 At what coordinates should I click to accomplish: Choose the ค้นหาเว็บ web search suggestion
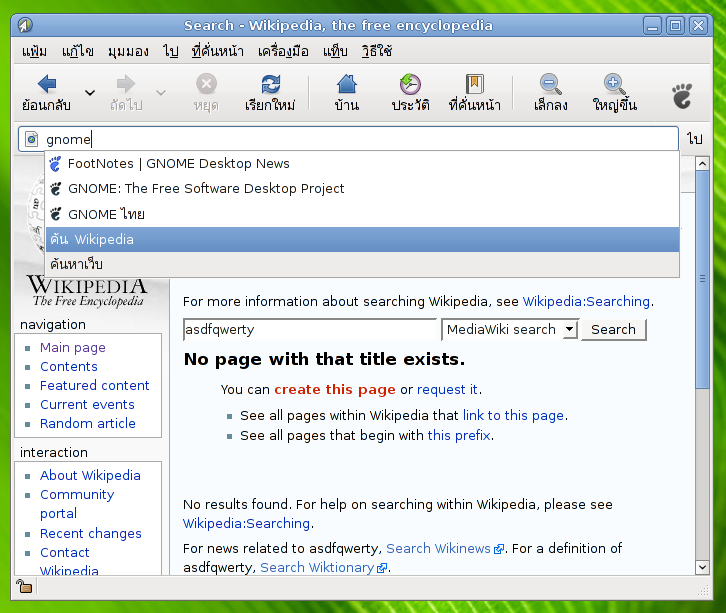click(x=362, y=264)
